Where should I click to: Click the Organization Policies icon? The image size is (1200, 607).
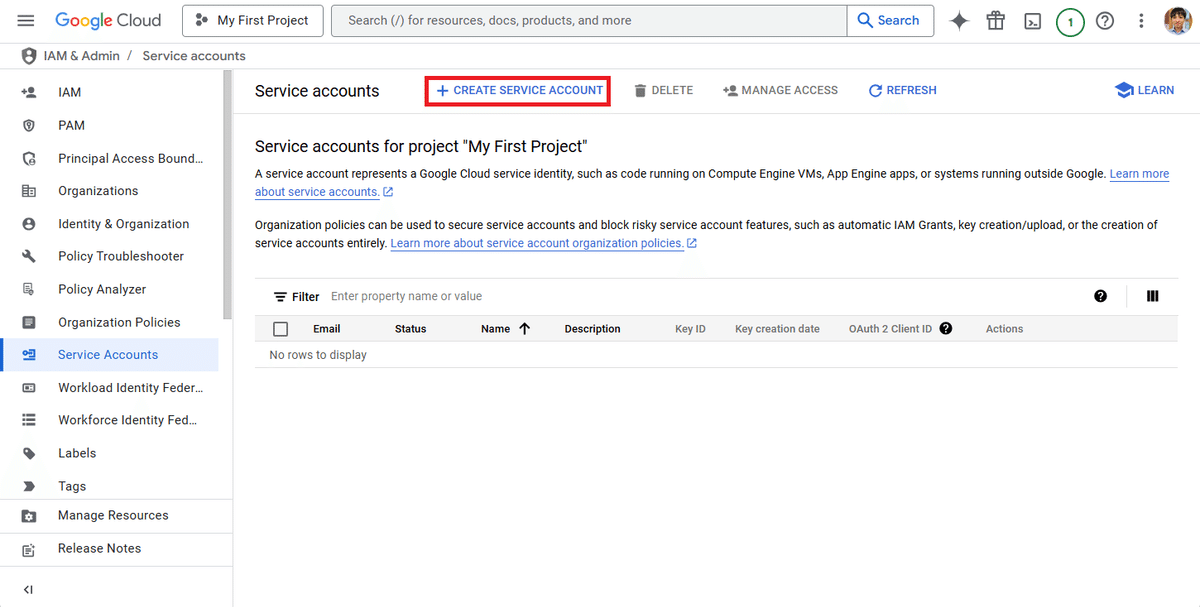29,322
